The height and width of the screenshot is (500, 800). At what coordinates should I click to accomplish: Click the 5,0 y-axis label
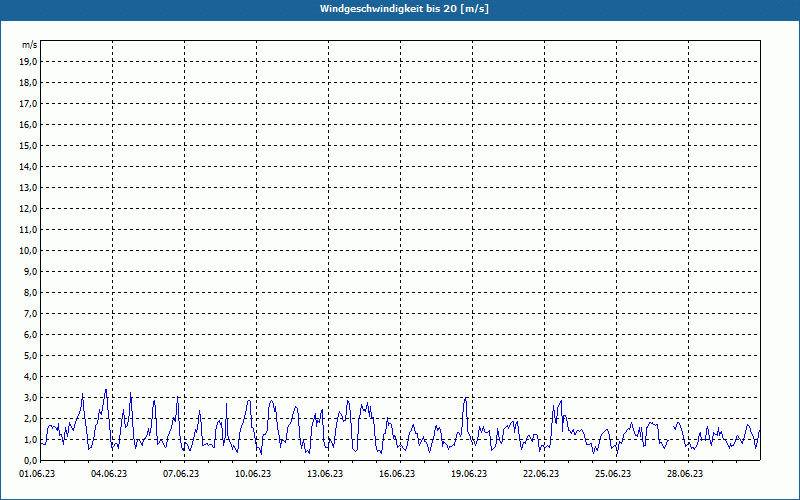30,356
